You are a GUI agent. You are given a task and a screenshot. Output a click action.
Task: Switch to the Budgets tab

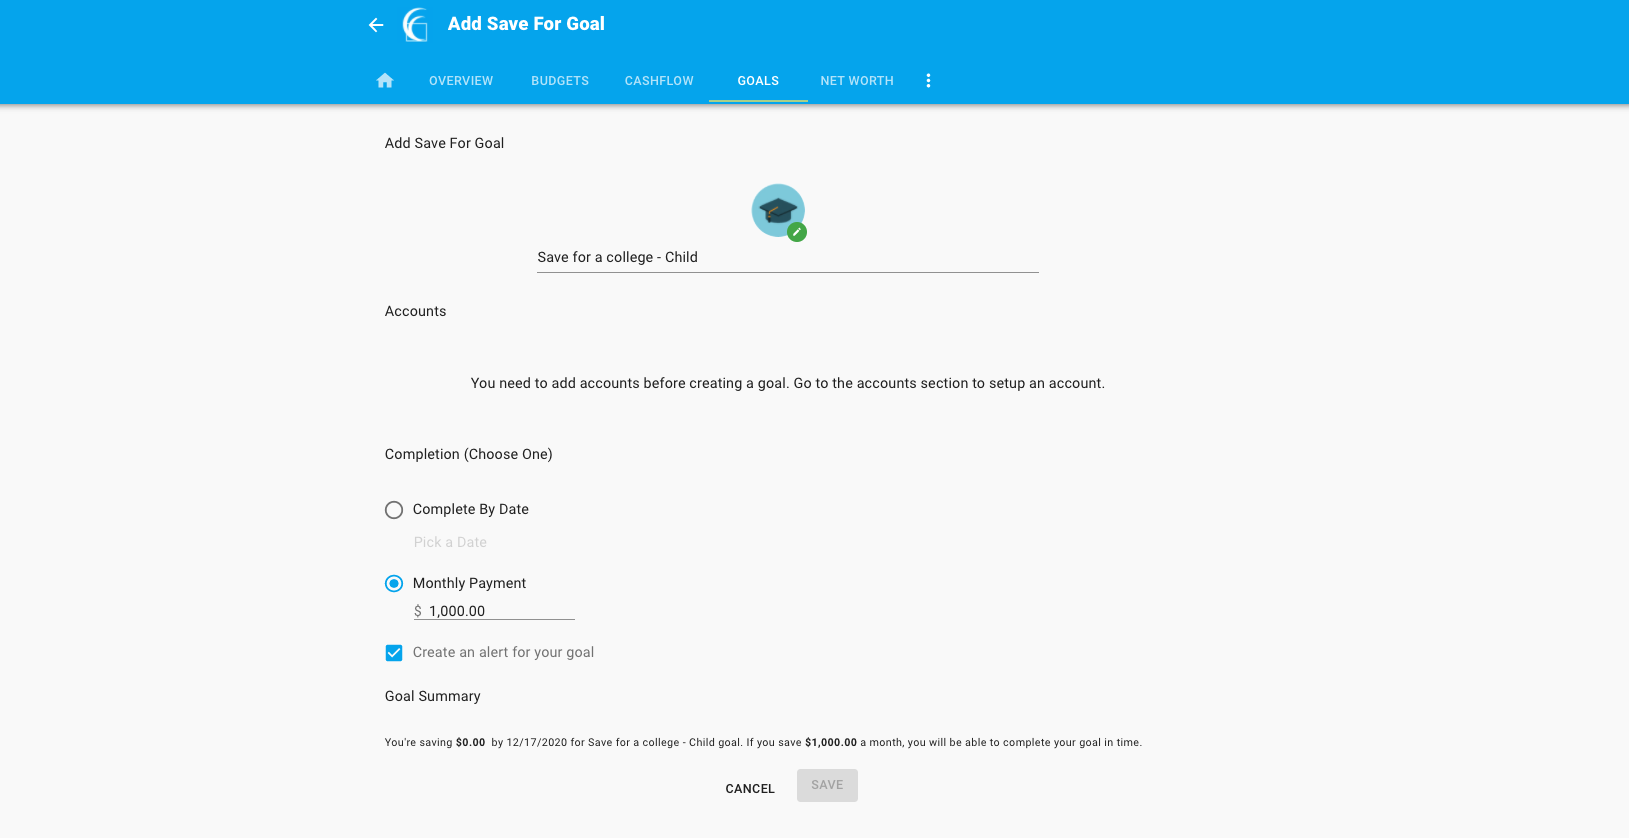[560, 81]
